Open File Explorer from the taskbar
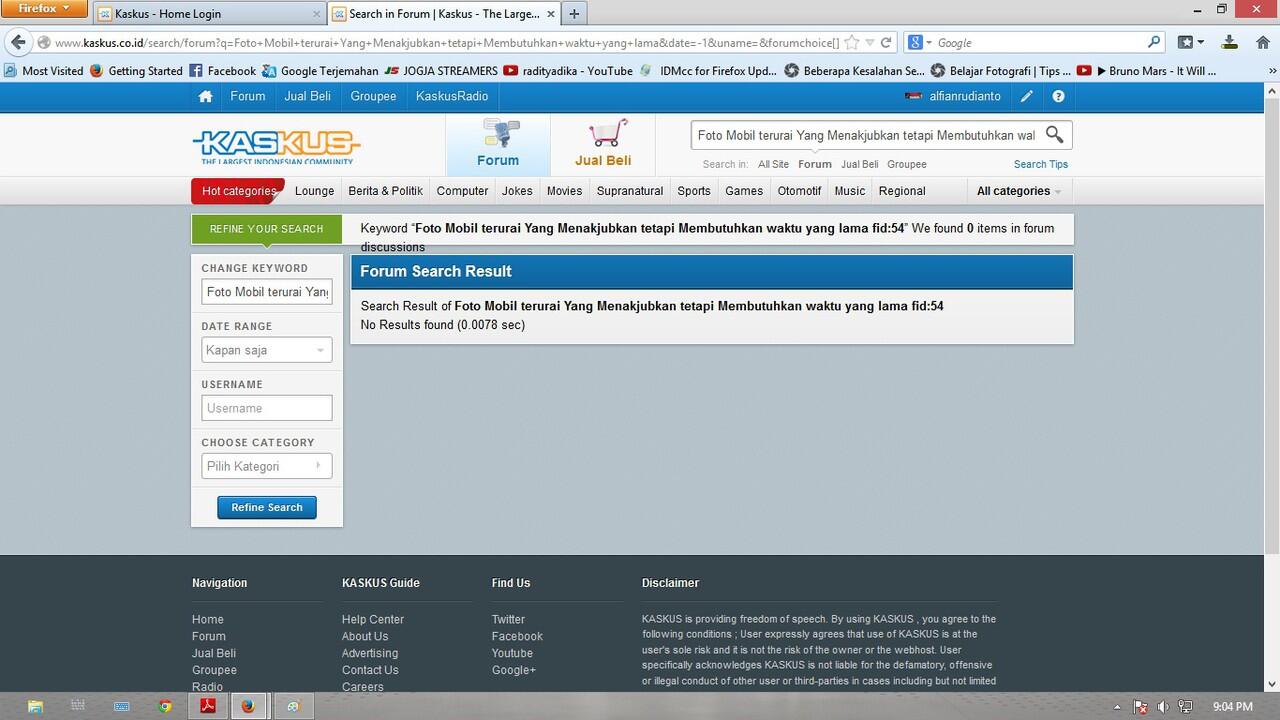The width and height of the screenshot is (1280, 720). (35, 706)
